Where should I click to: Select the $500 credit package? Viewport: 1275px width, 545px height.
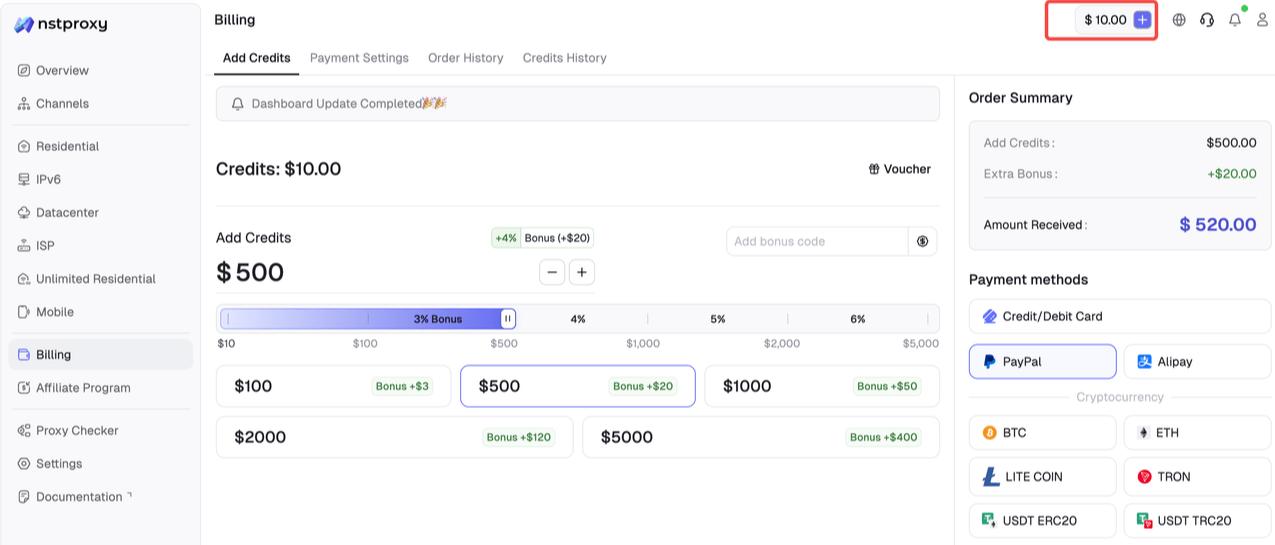(x=577, y=386)
